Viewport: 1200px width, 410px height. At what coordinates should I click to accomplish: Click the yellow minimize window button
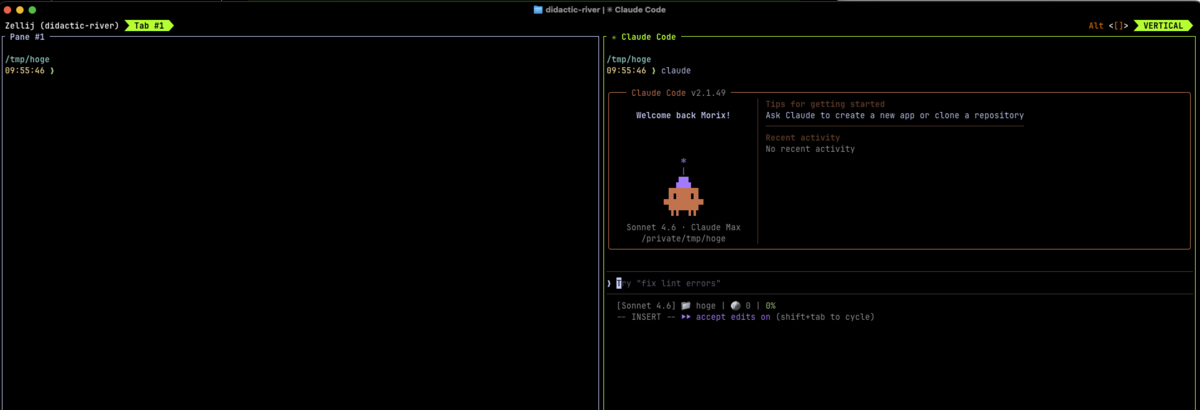(x=20, y=9)
